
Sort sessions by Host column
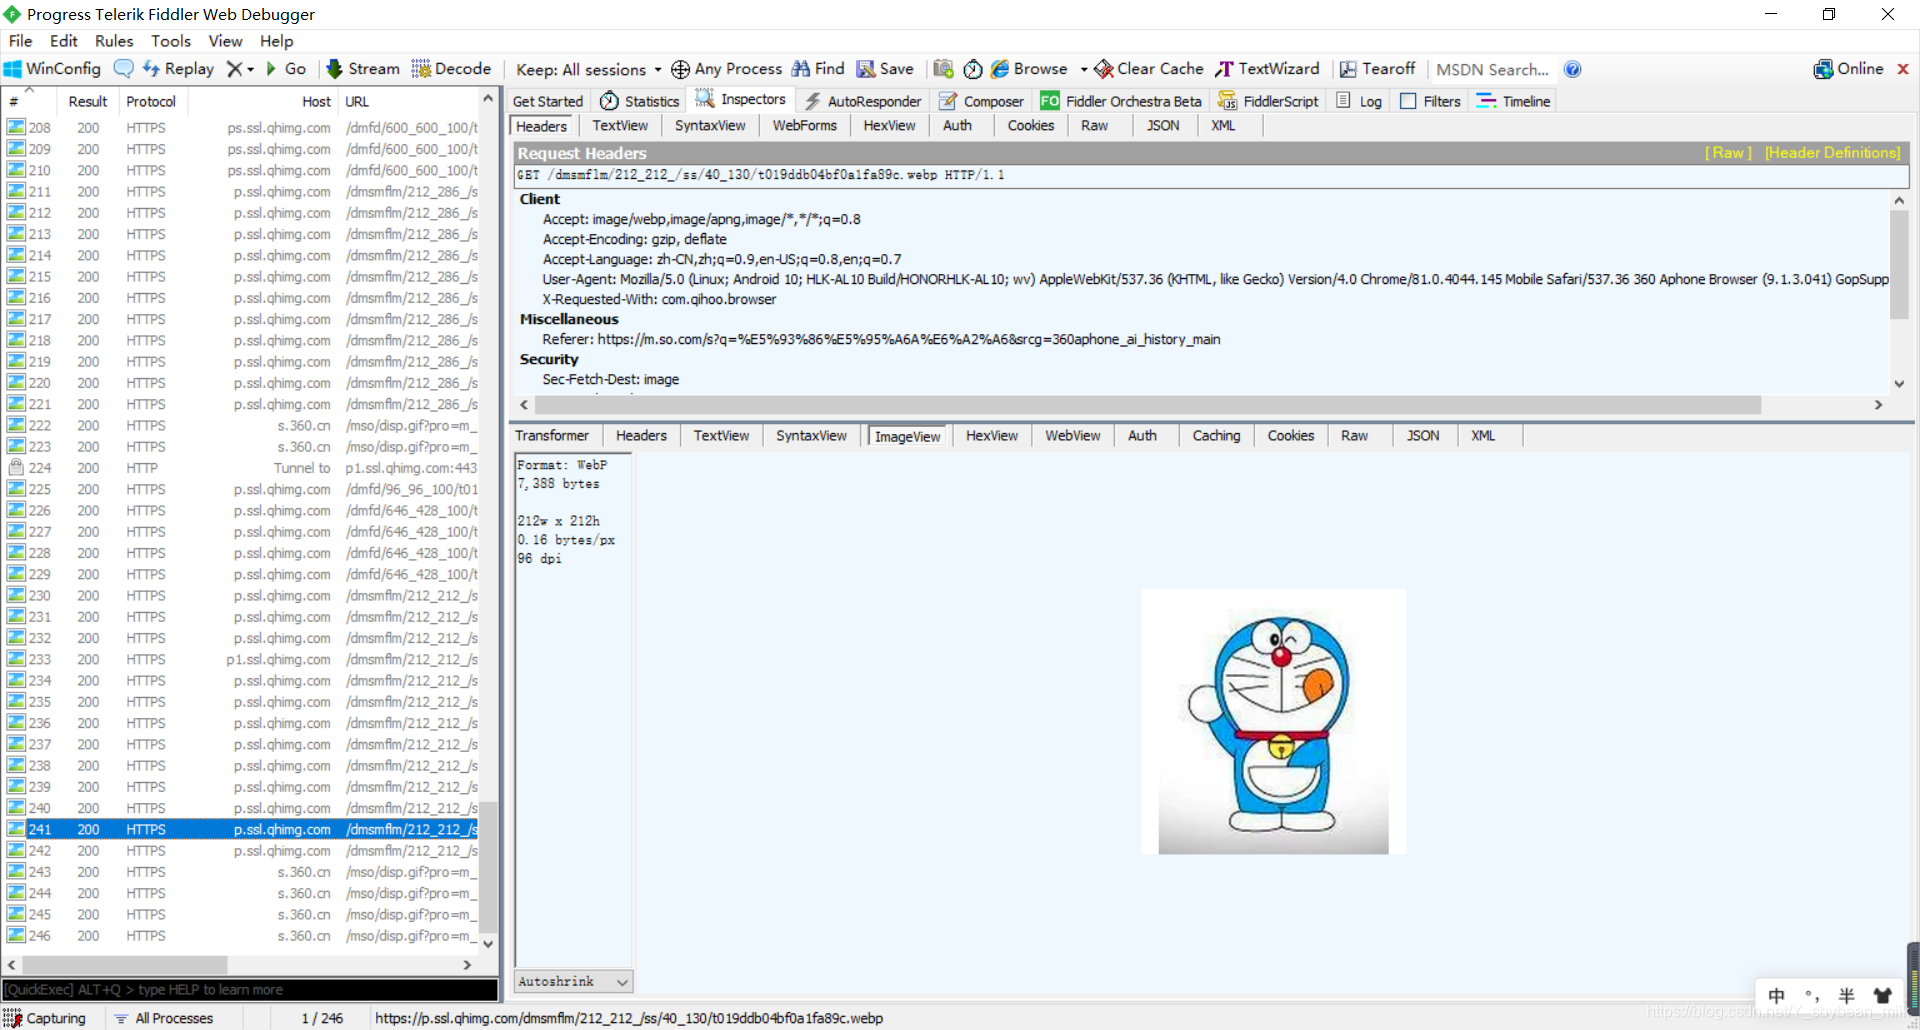264,101
